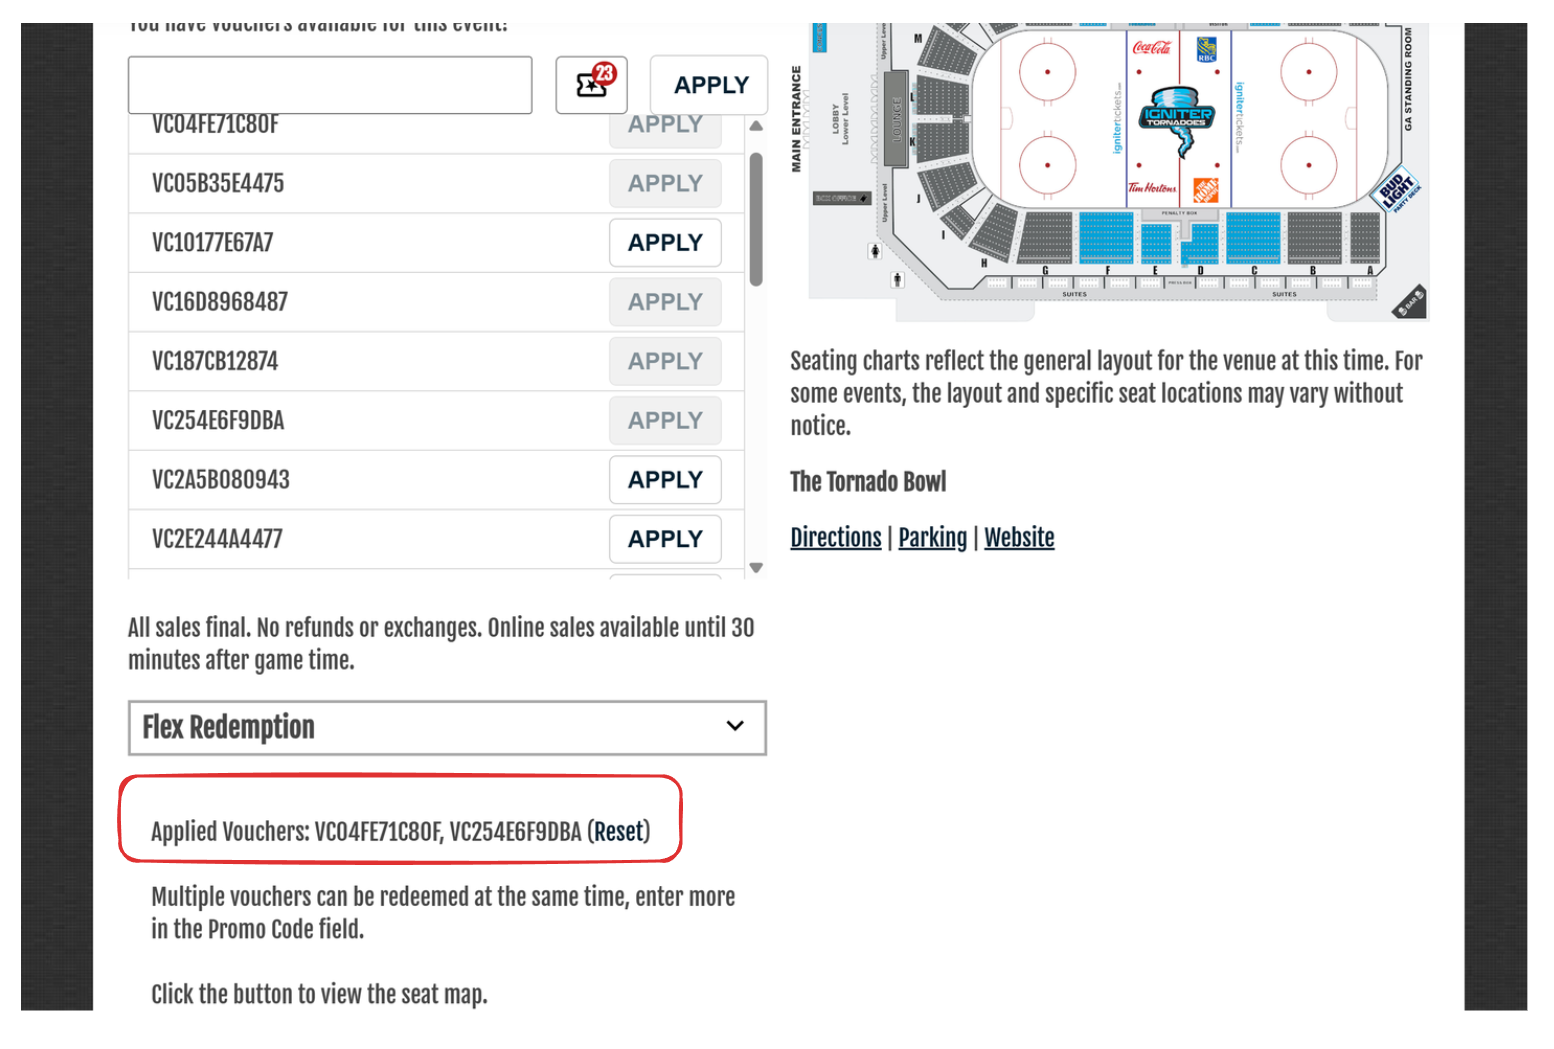The height and width of the screenshot is (1049, 1554).
Task: Click the voucher list scrollbar thumb
Action: (756, 220)
